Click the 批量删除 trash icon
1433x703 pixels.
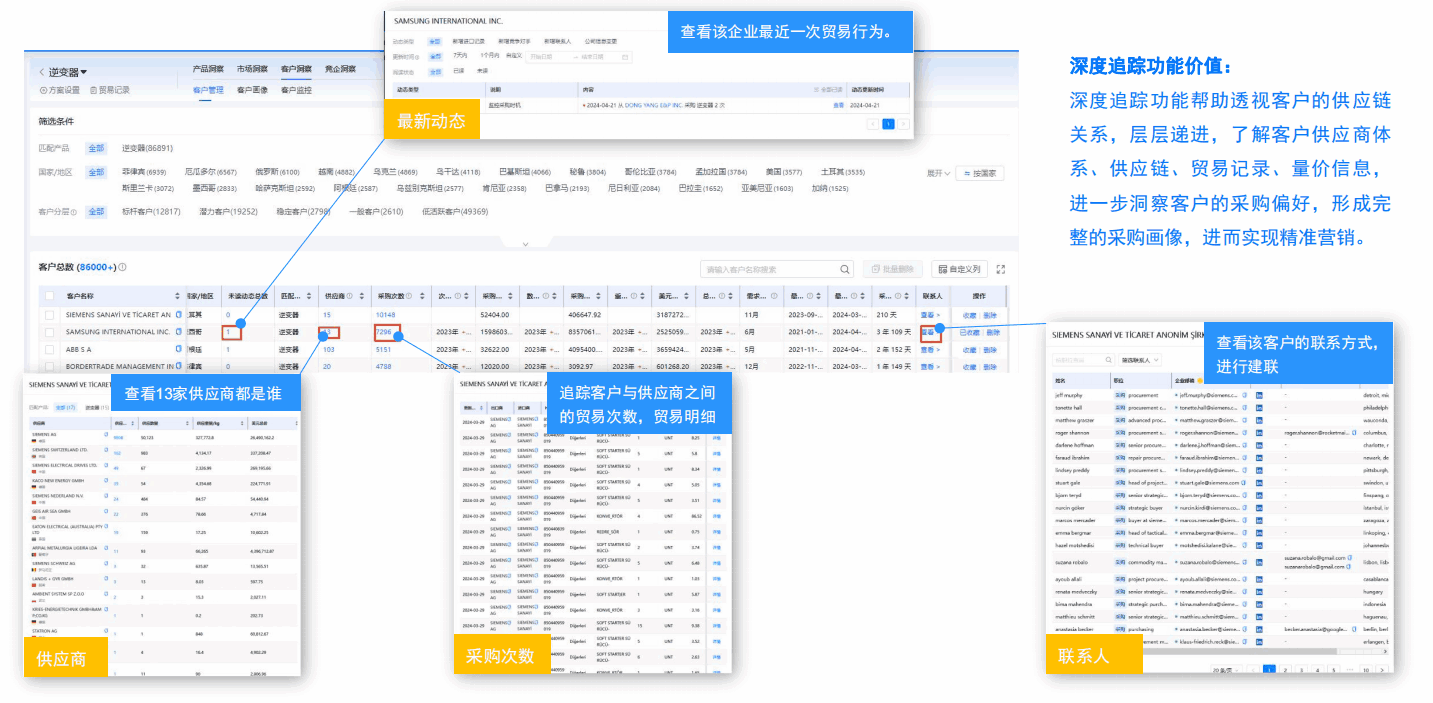click(875, 269)
